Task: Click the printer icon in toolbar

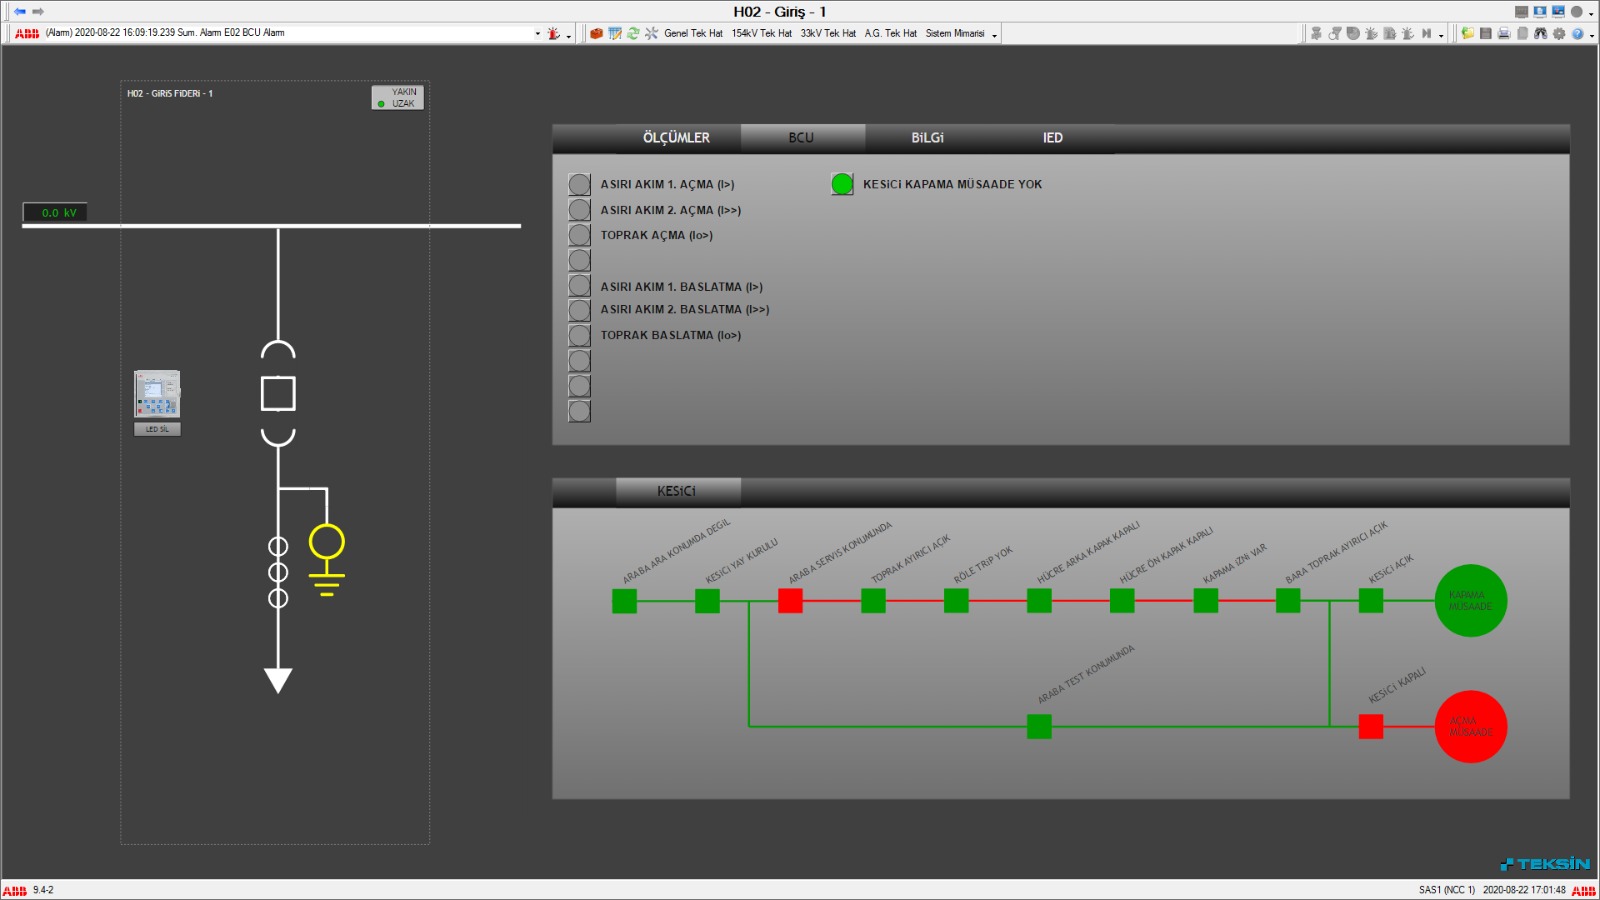Action: (x=1504, y=34)
